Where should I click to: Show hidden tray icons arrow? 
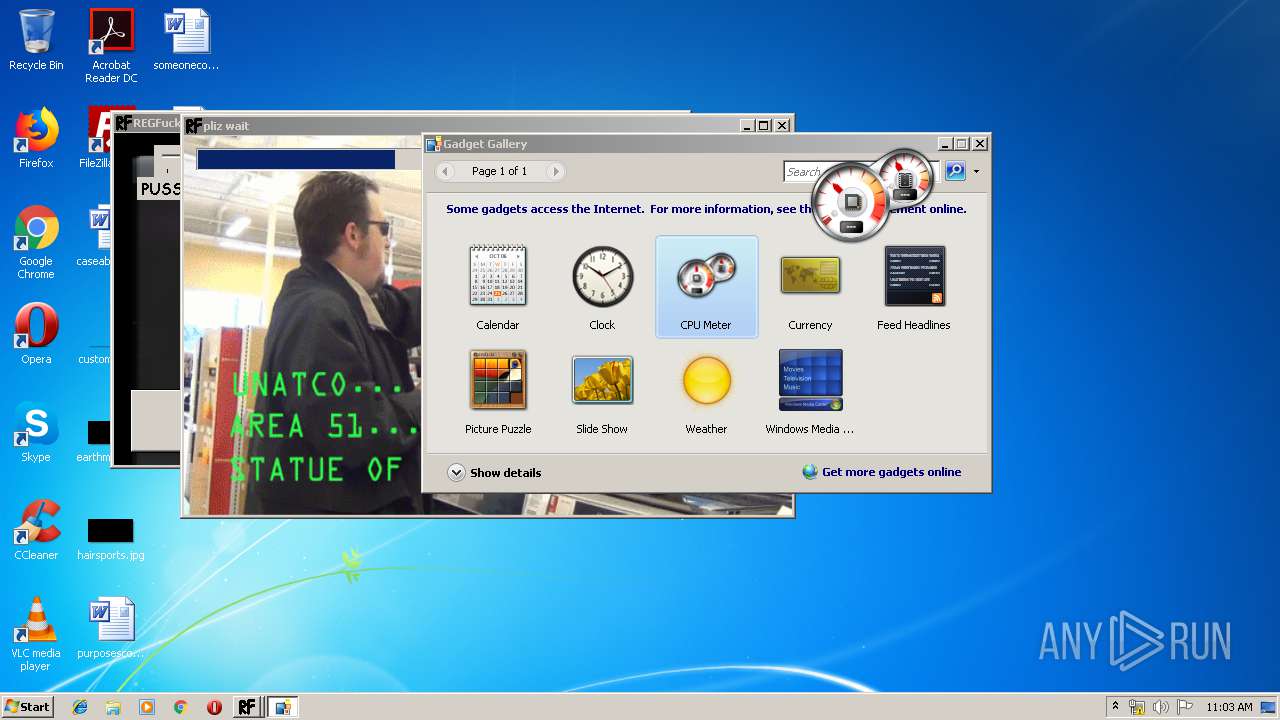pos(1116,706)
